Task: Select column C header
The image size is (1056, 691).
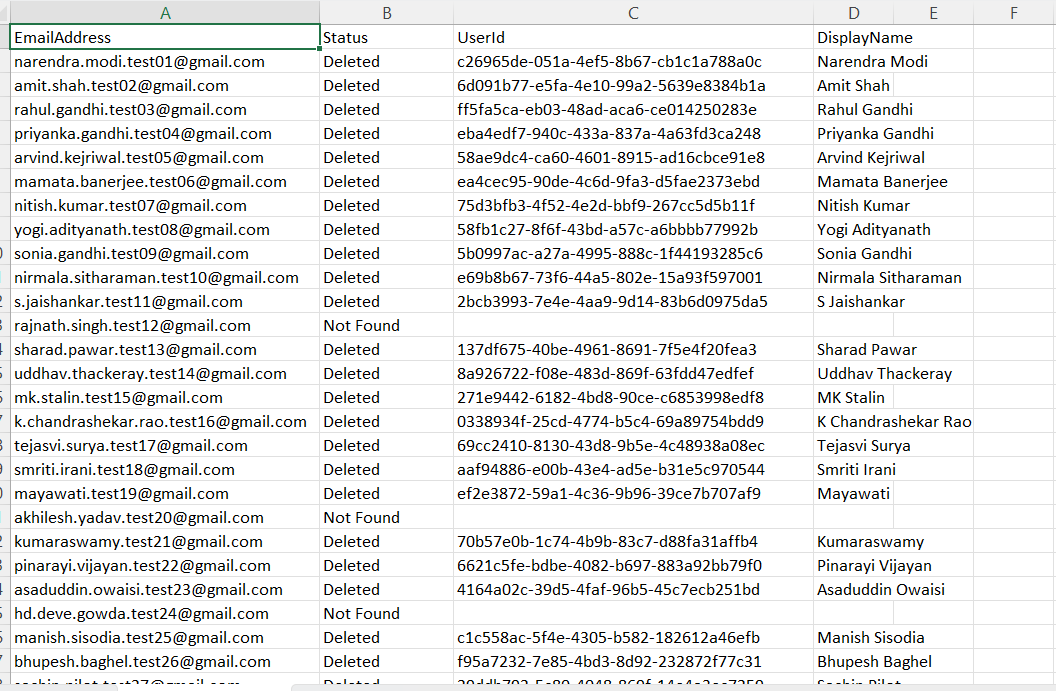Action: coord(633,12)
